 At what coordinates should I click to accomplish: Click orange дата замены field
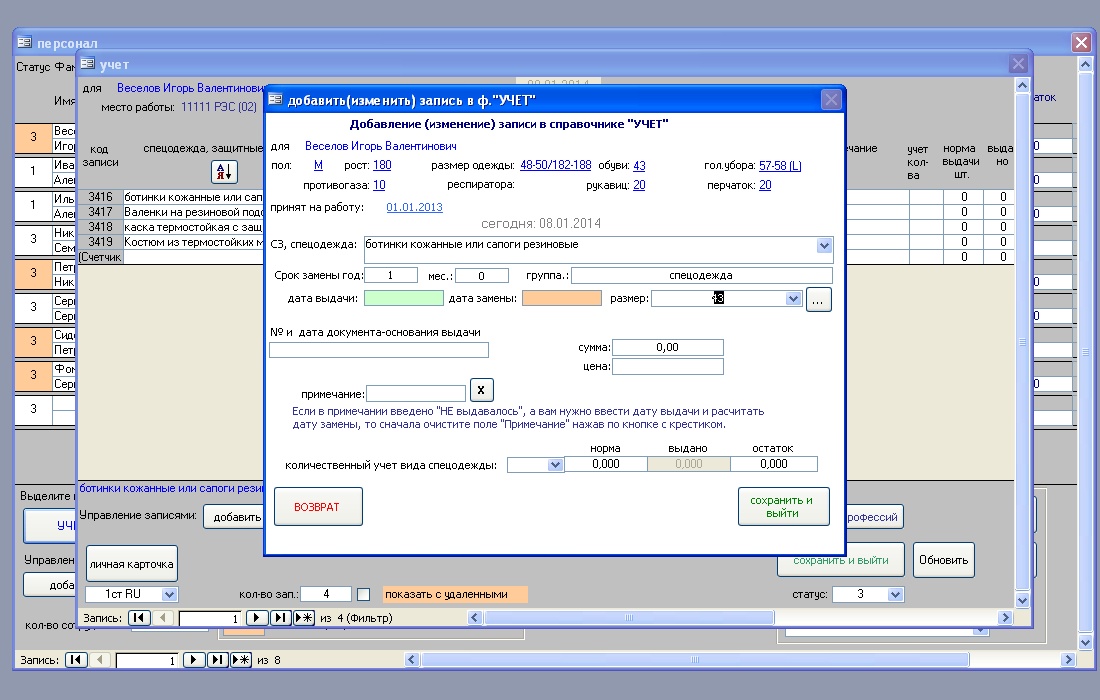pos(562,299)
